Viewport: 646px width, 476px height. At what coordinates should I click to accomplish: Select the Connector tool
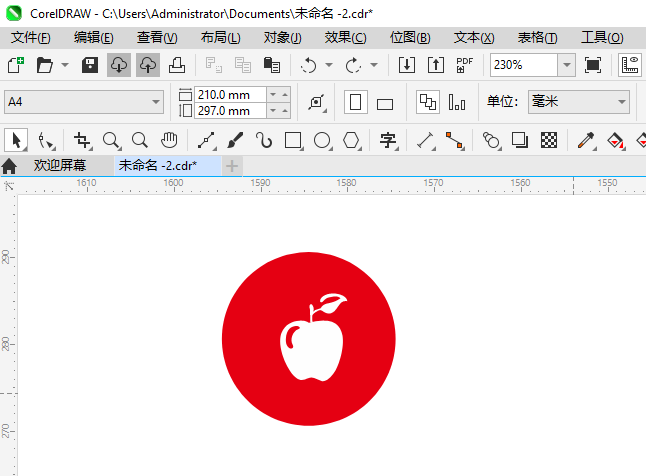point(455,140)
